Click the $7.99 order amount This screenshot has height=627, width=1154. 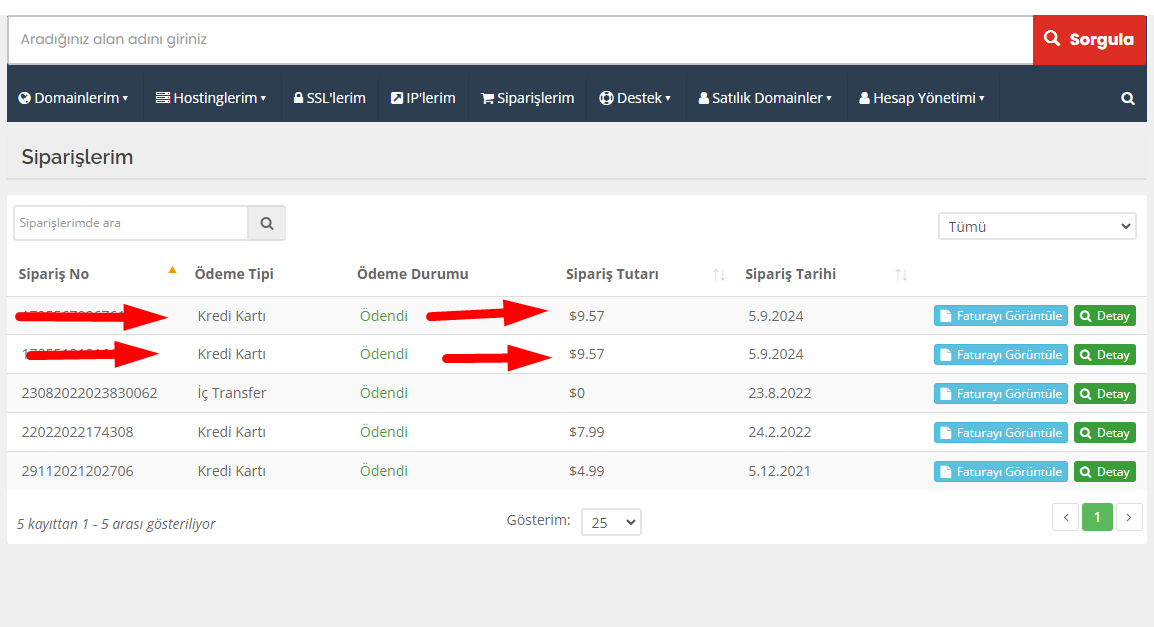click(x=587, y=432)
